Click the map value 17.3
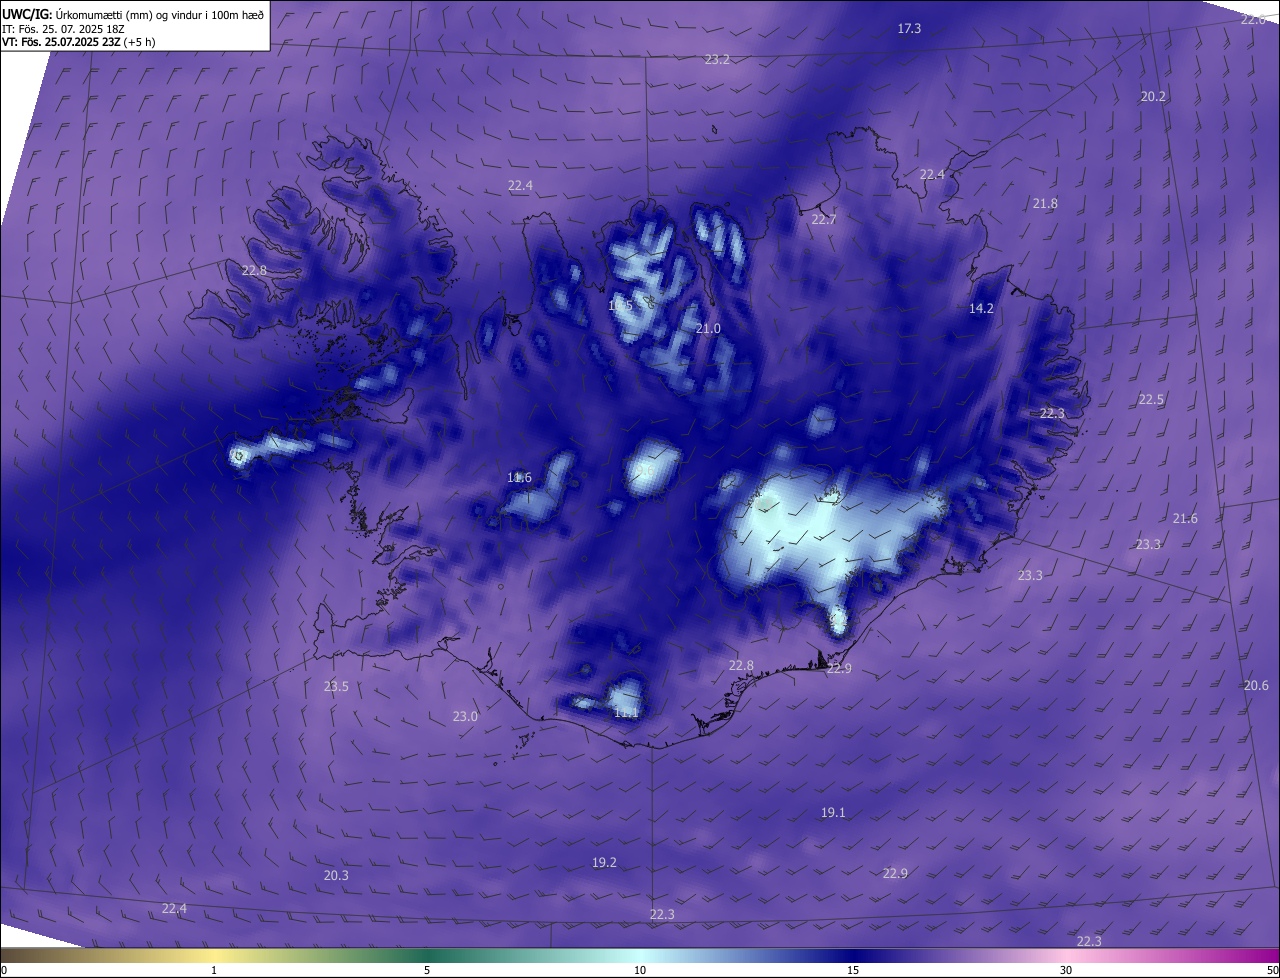 tap(909, 29)
